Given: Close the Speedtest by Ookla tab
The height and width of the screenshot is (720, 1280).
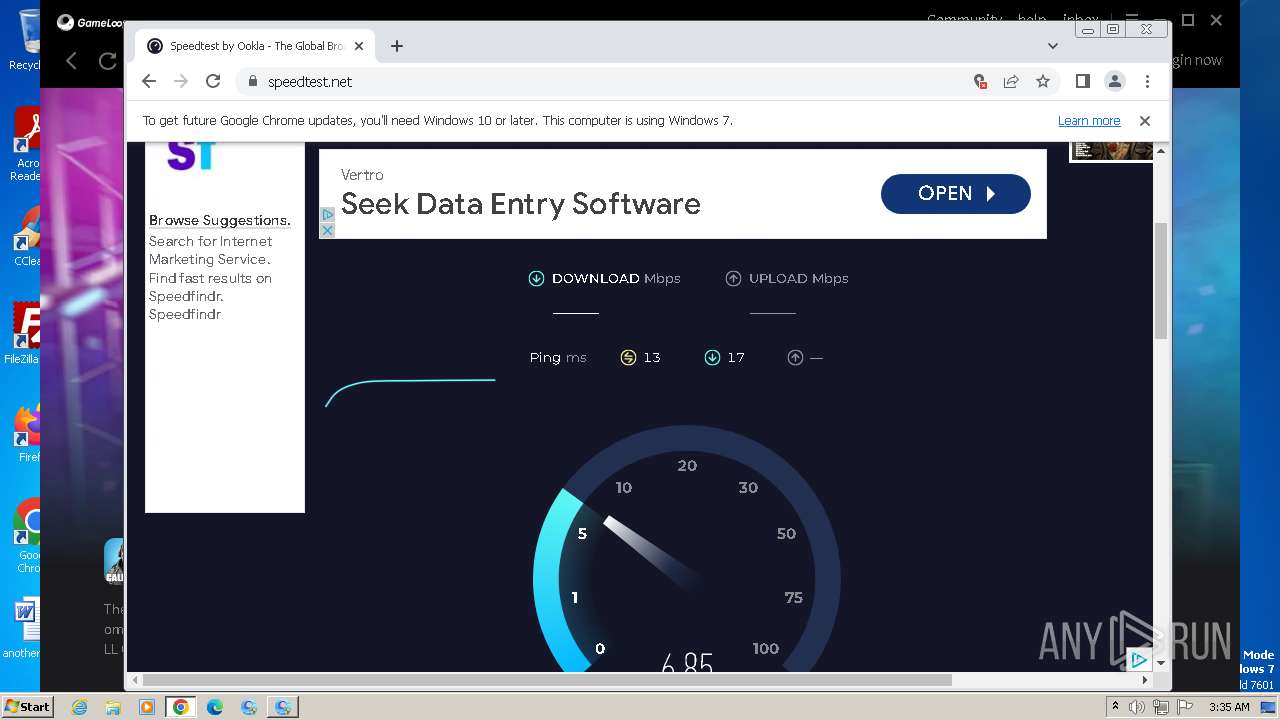Looking at the screenshot, I should tap(359, 46).
